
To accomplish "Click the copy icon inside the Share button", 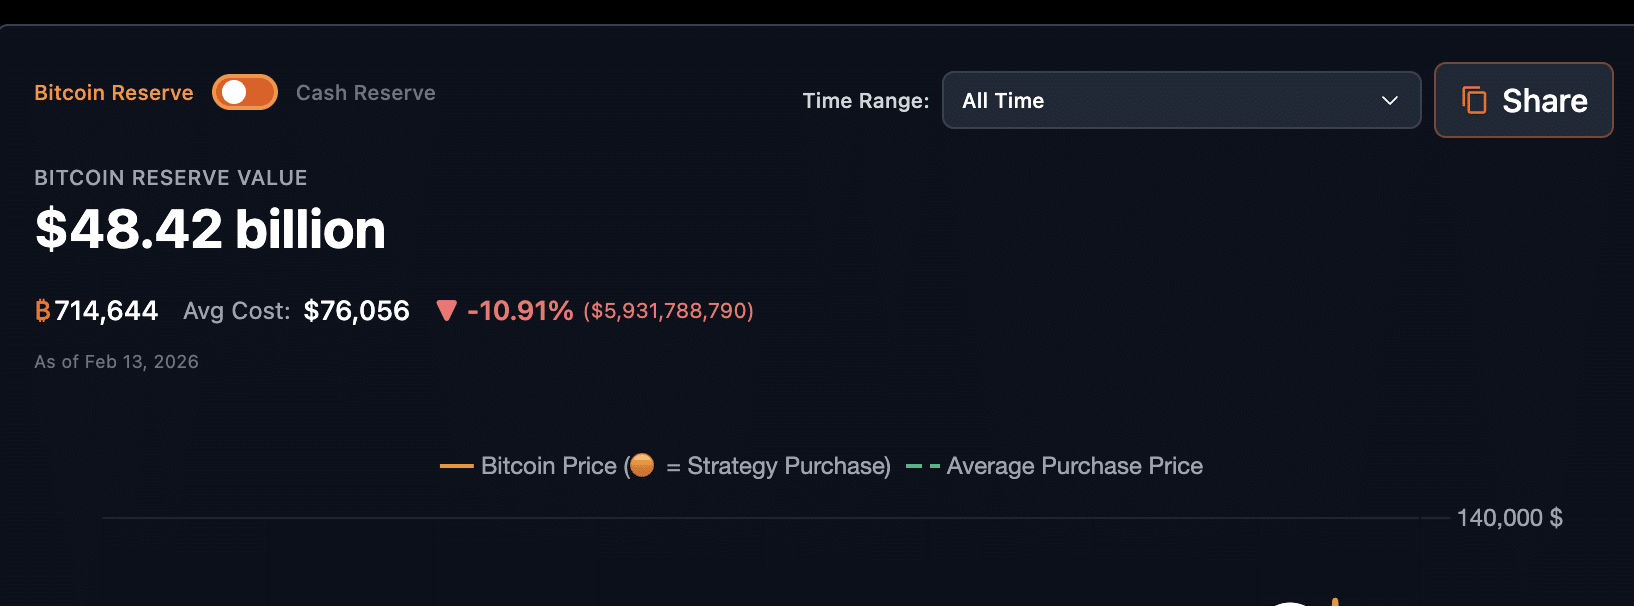I will [1473, 100].
